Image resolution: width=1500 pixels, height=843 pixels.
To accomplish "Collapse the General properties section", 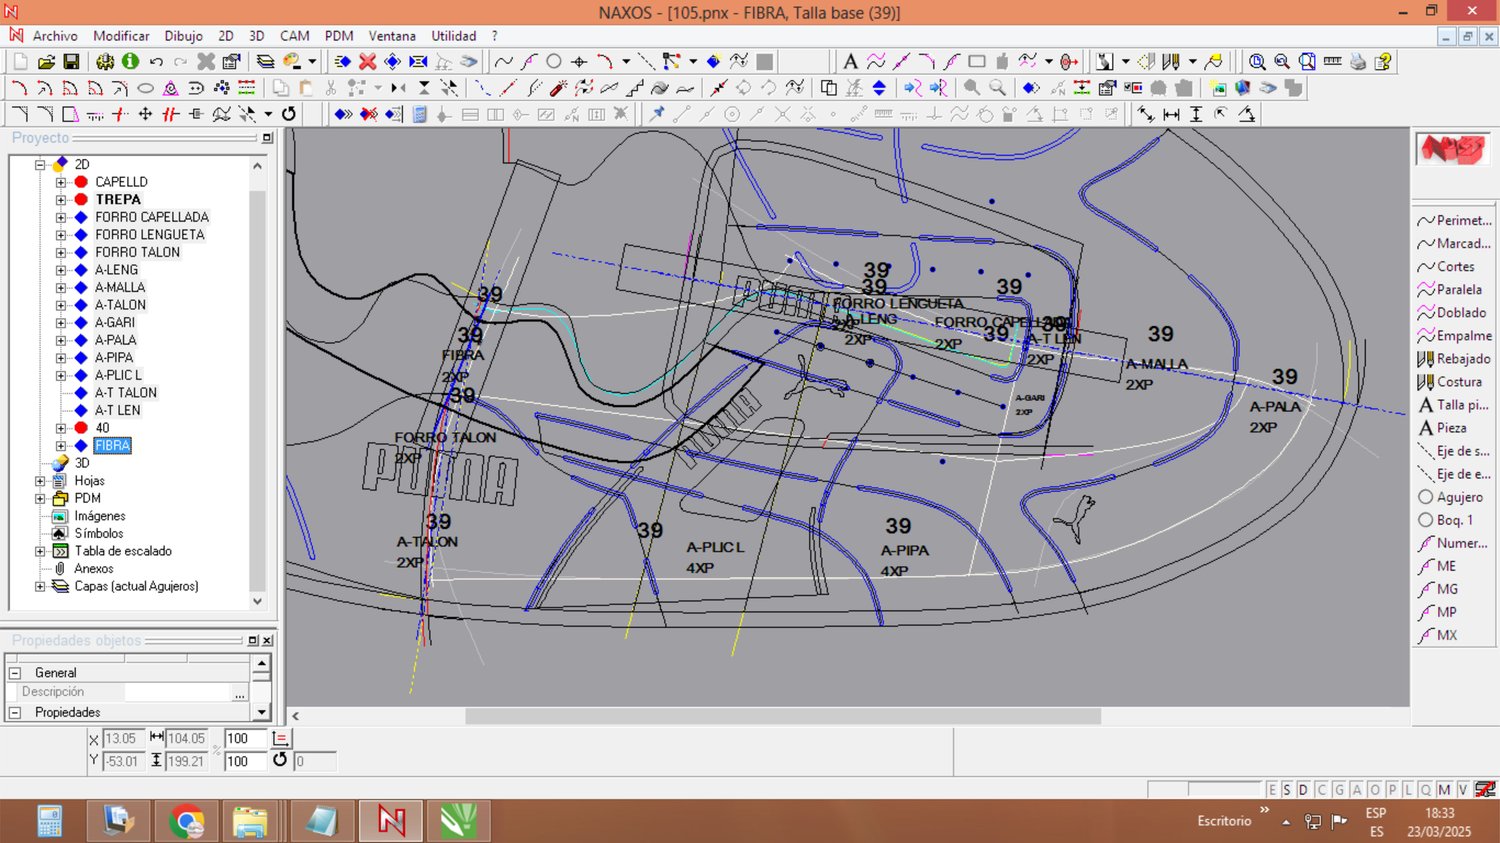I will pos(15,673).
